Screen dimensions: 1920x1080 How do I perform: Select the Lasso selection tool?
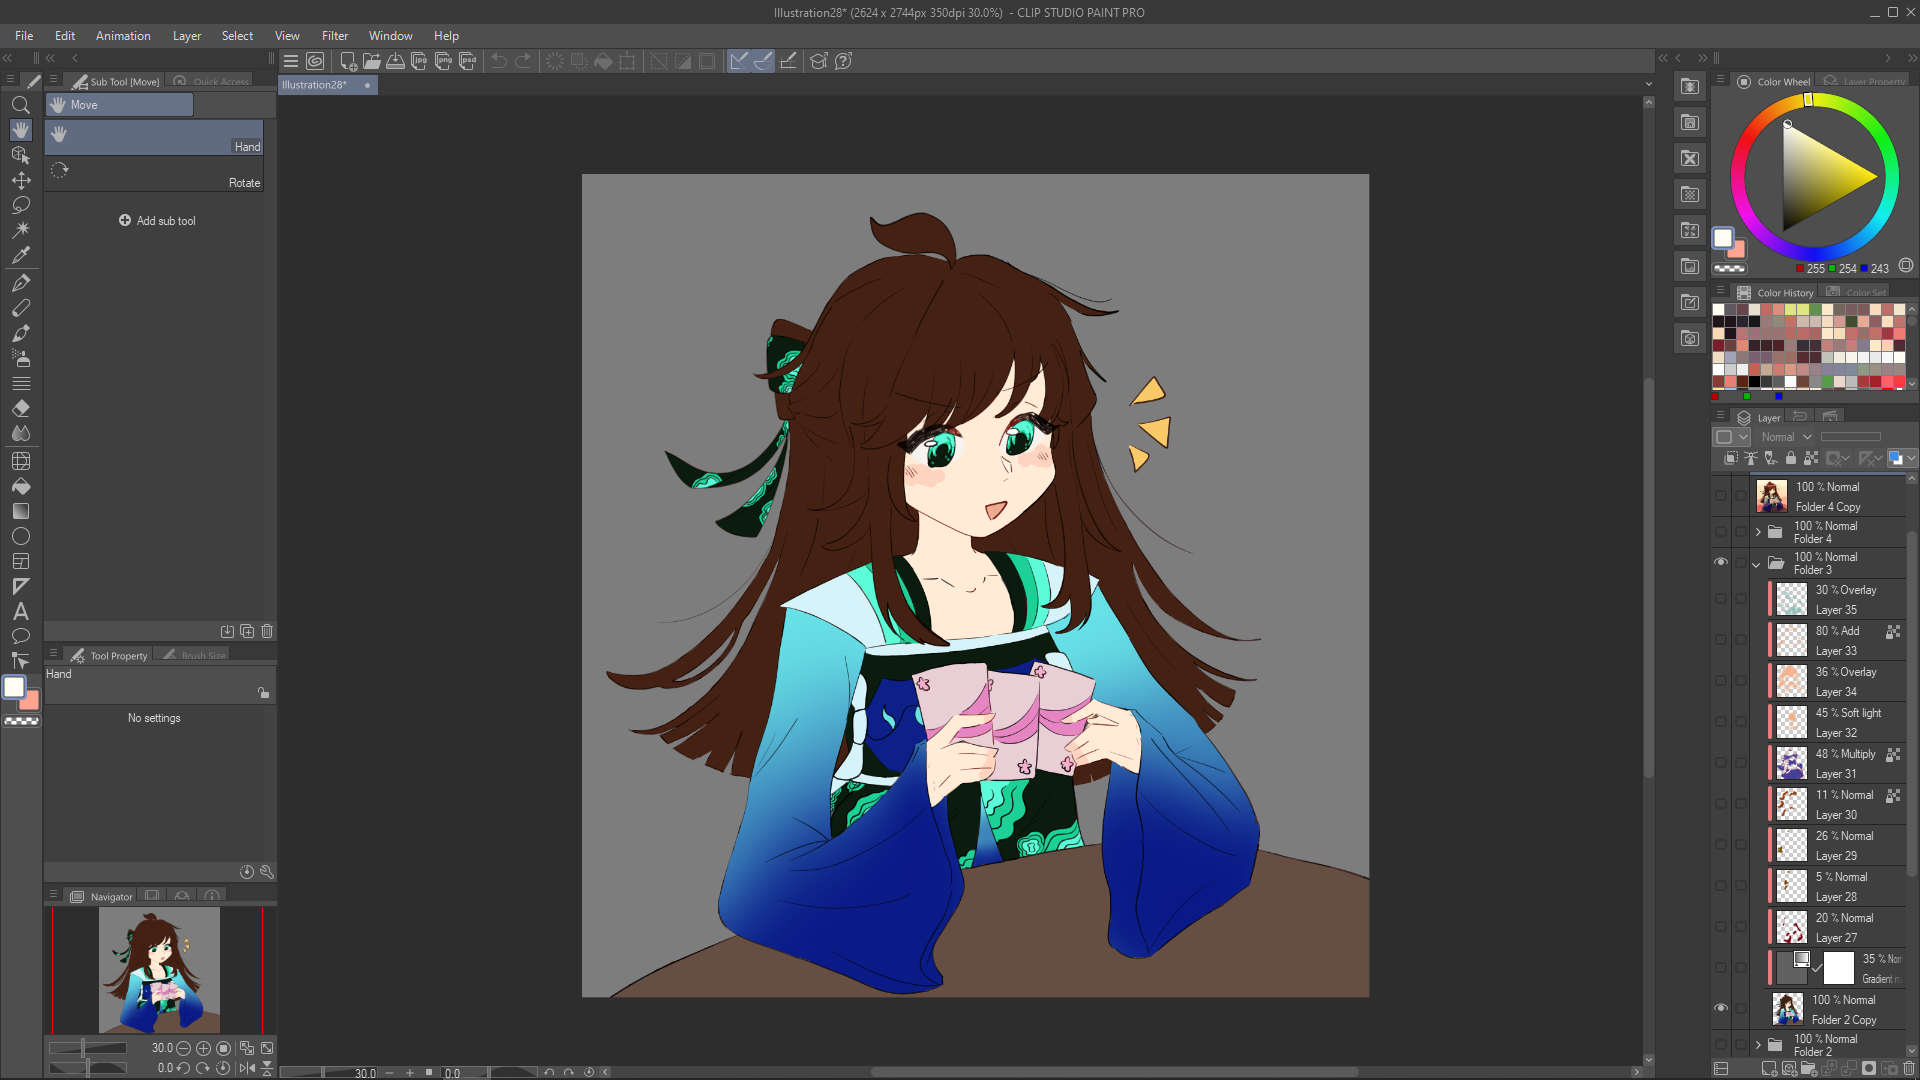point(20,205)
